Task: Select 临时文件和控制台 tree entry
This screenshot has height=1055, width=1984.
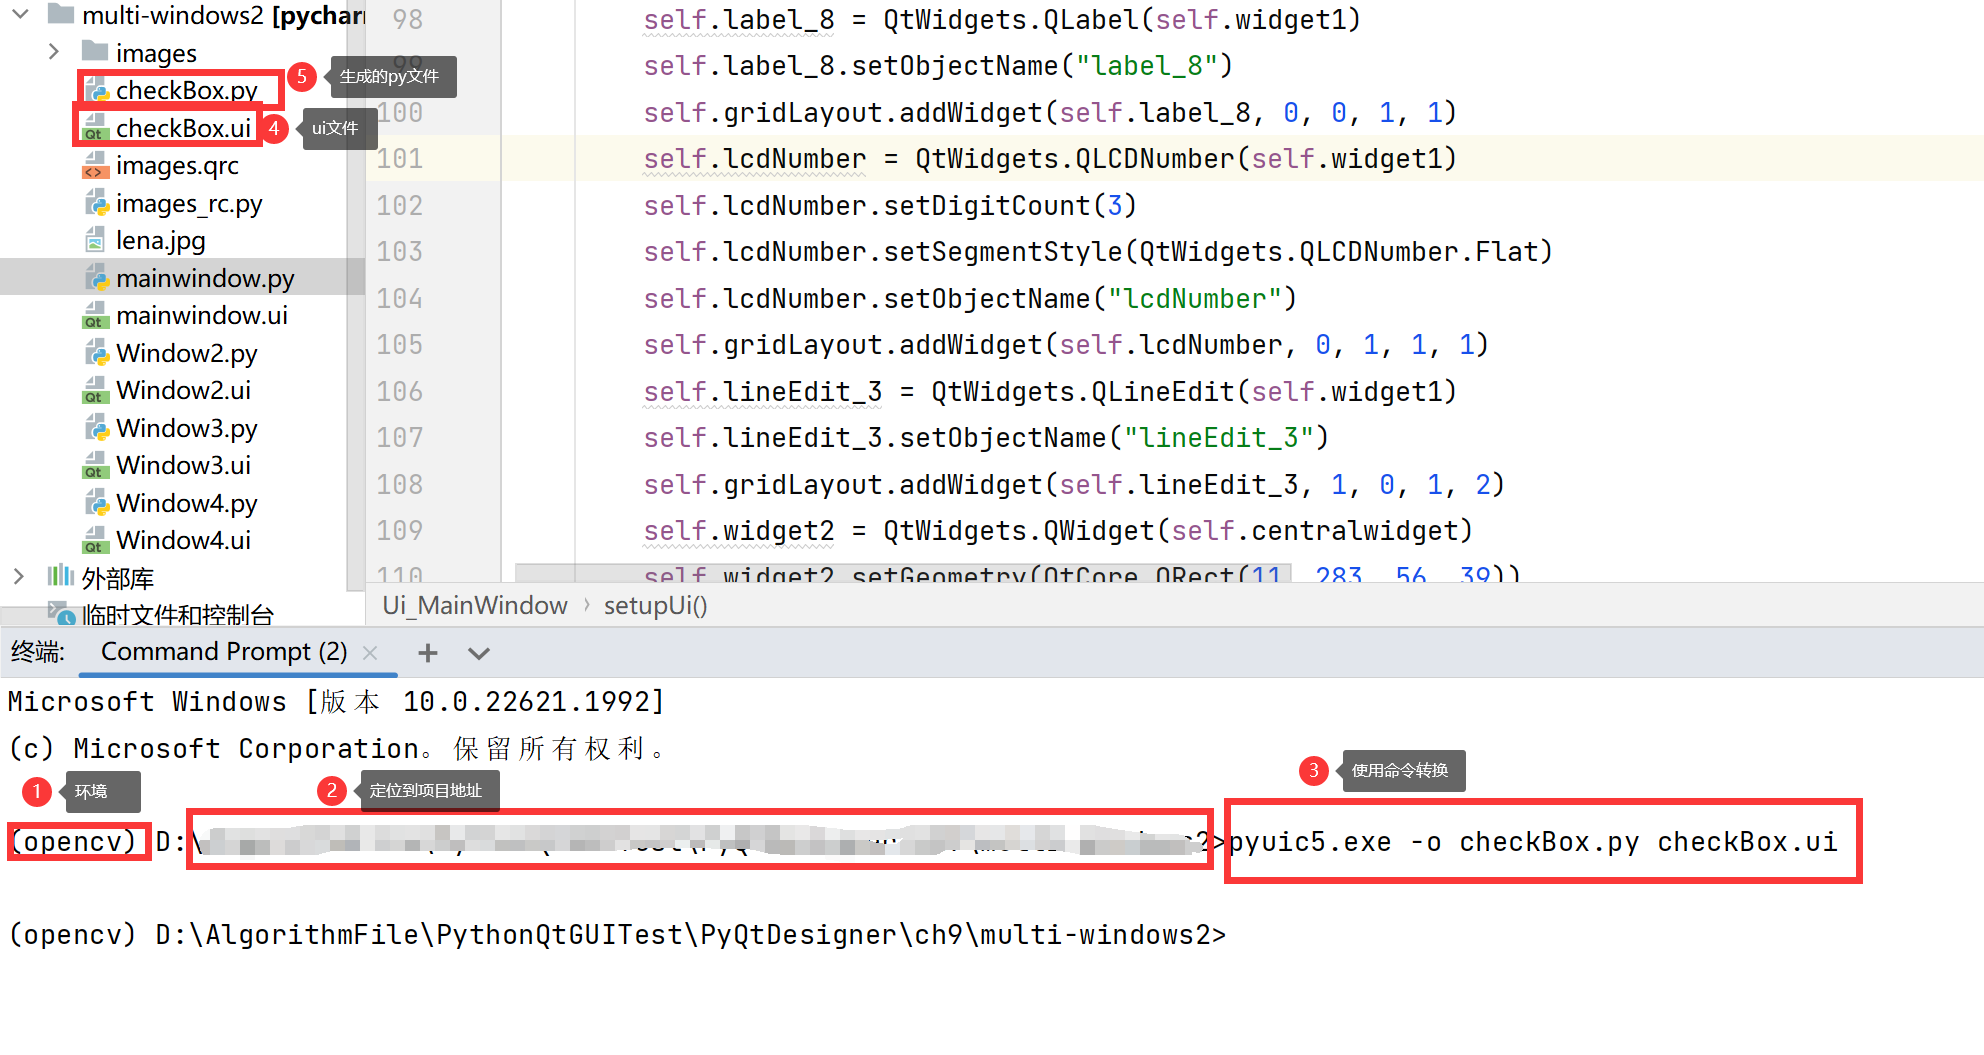Action: (178, 614)
